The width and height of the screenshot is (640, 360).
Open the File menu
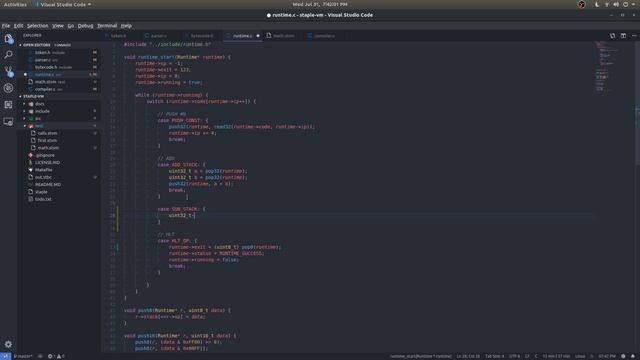coord(6,26)
